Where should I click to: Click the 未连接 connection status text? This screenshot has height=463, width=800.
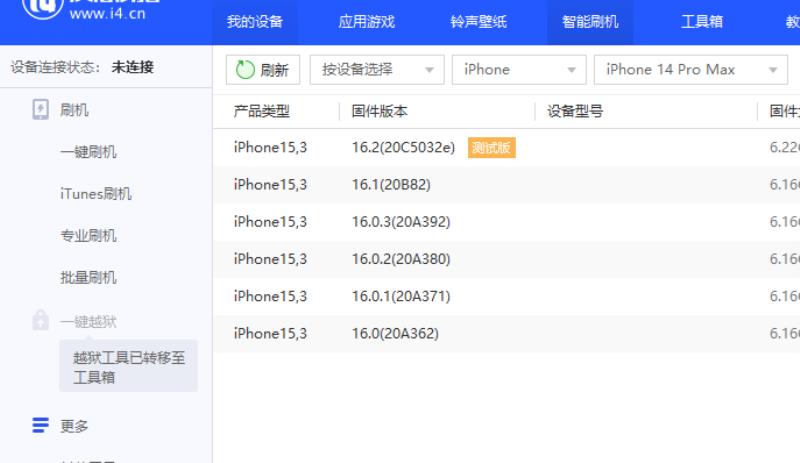(x=133, y=67)
